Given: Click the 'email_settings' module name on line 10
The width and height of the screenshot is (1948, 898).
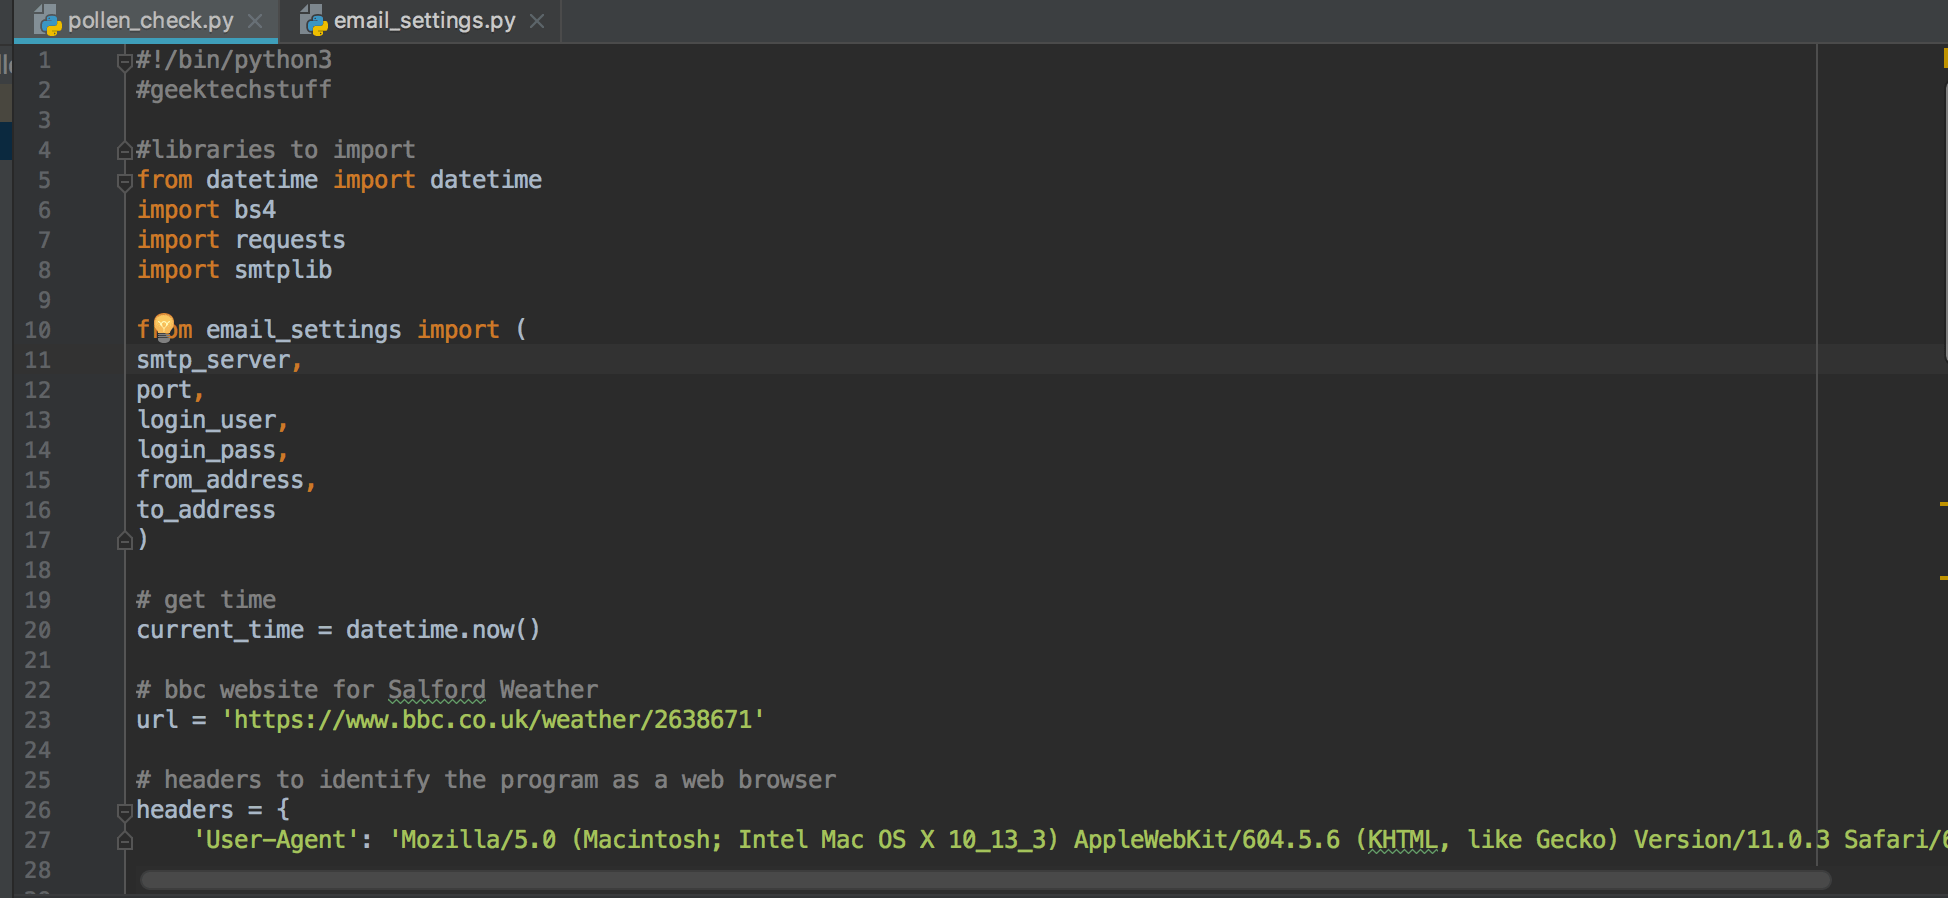Looking at the screenshot, I should 304,330.
